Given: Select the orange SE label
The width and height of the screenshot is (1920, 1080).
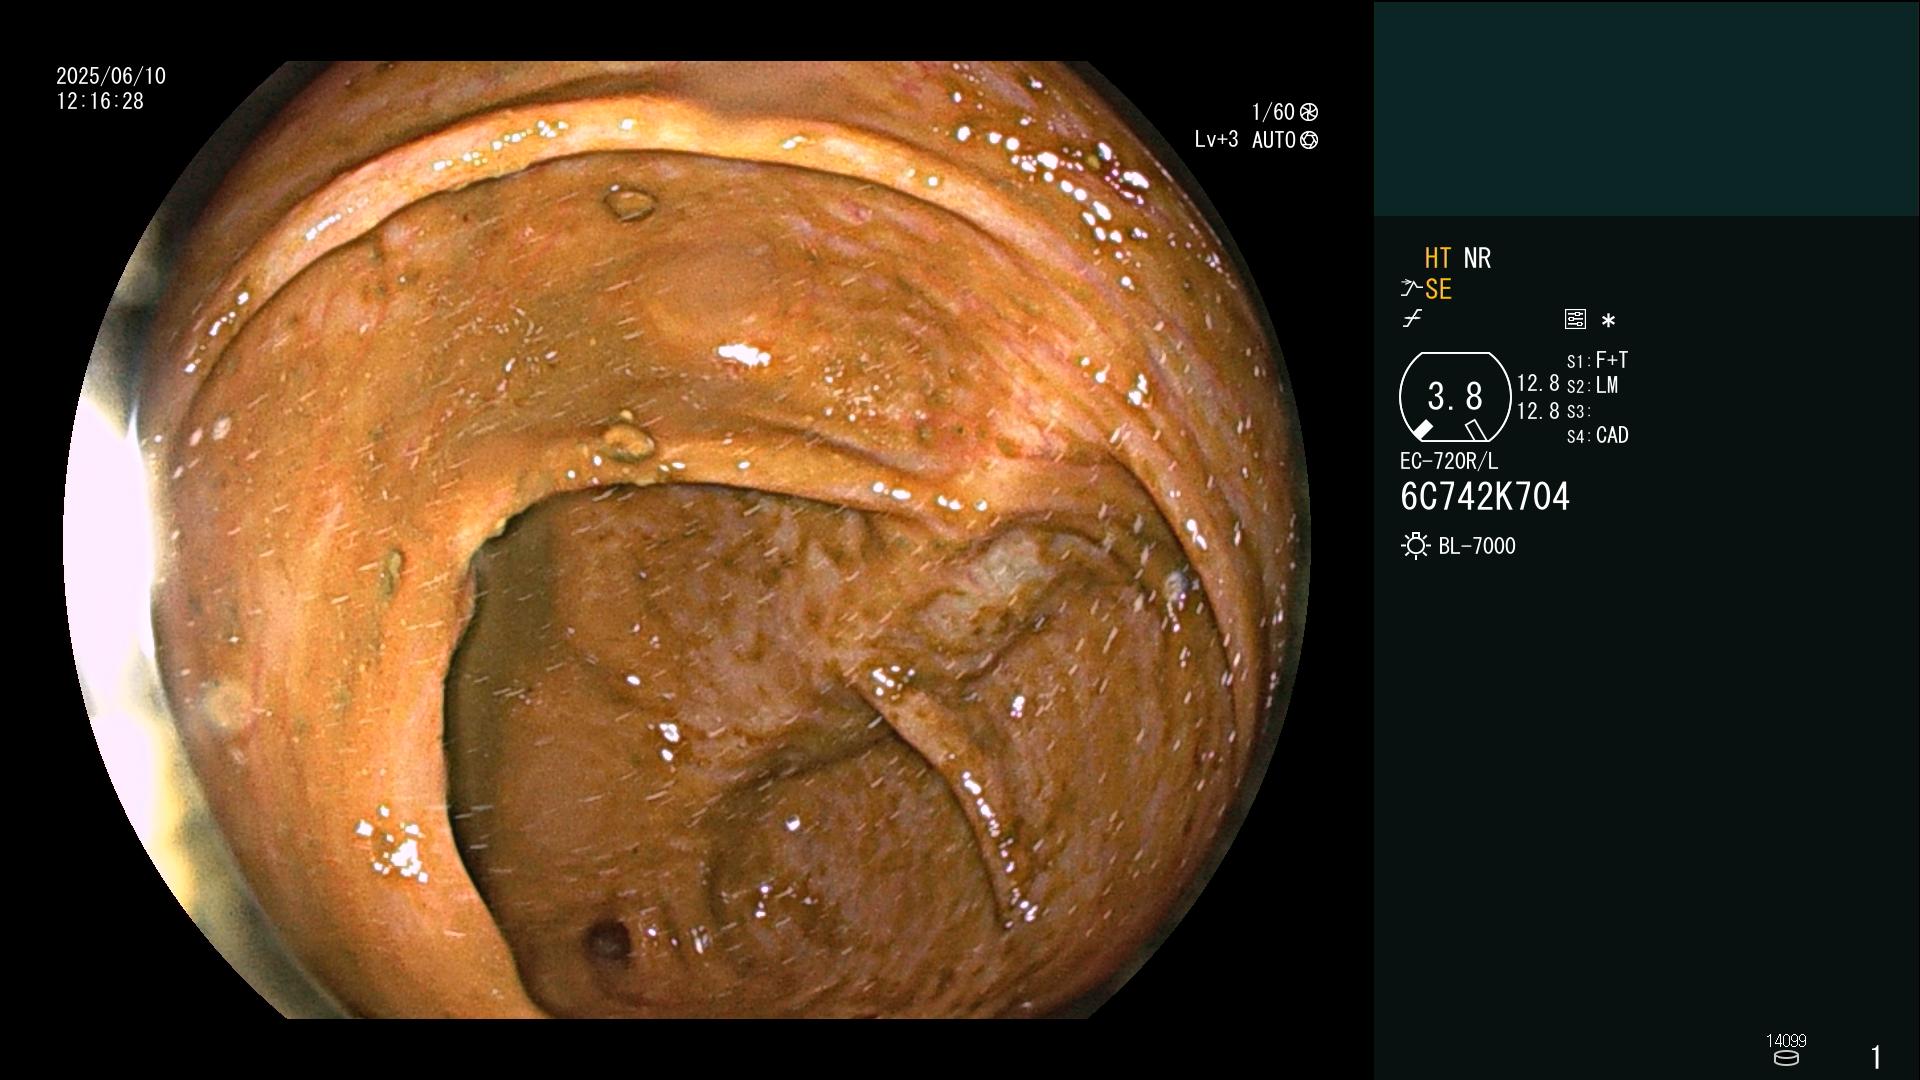Looking at the screenshot, I should (1438, 289).
